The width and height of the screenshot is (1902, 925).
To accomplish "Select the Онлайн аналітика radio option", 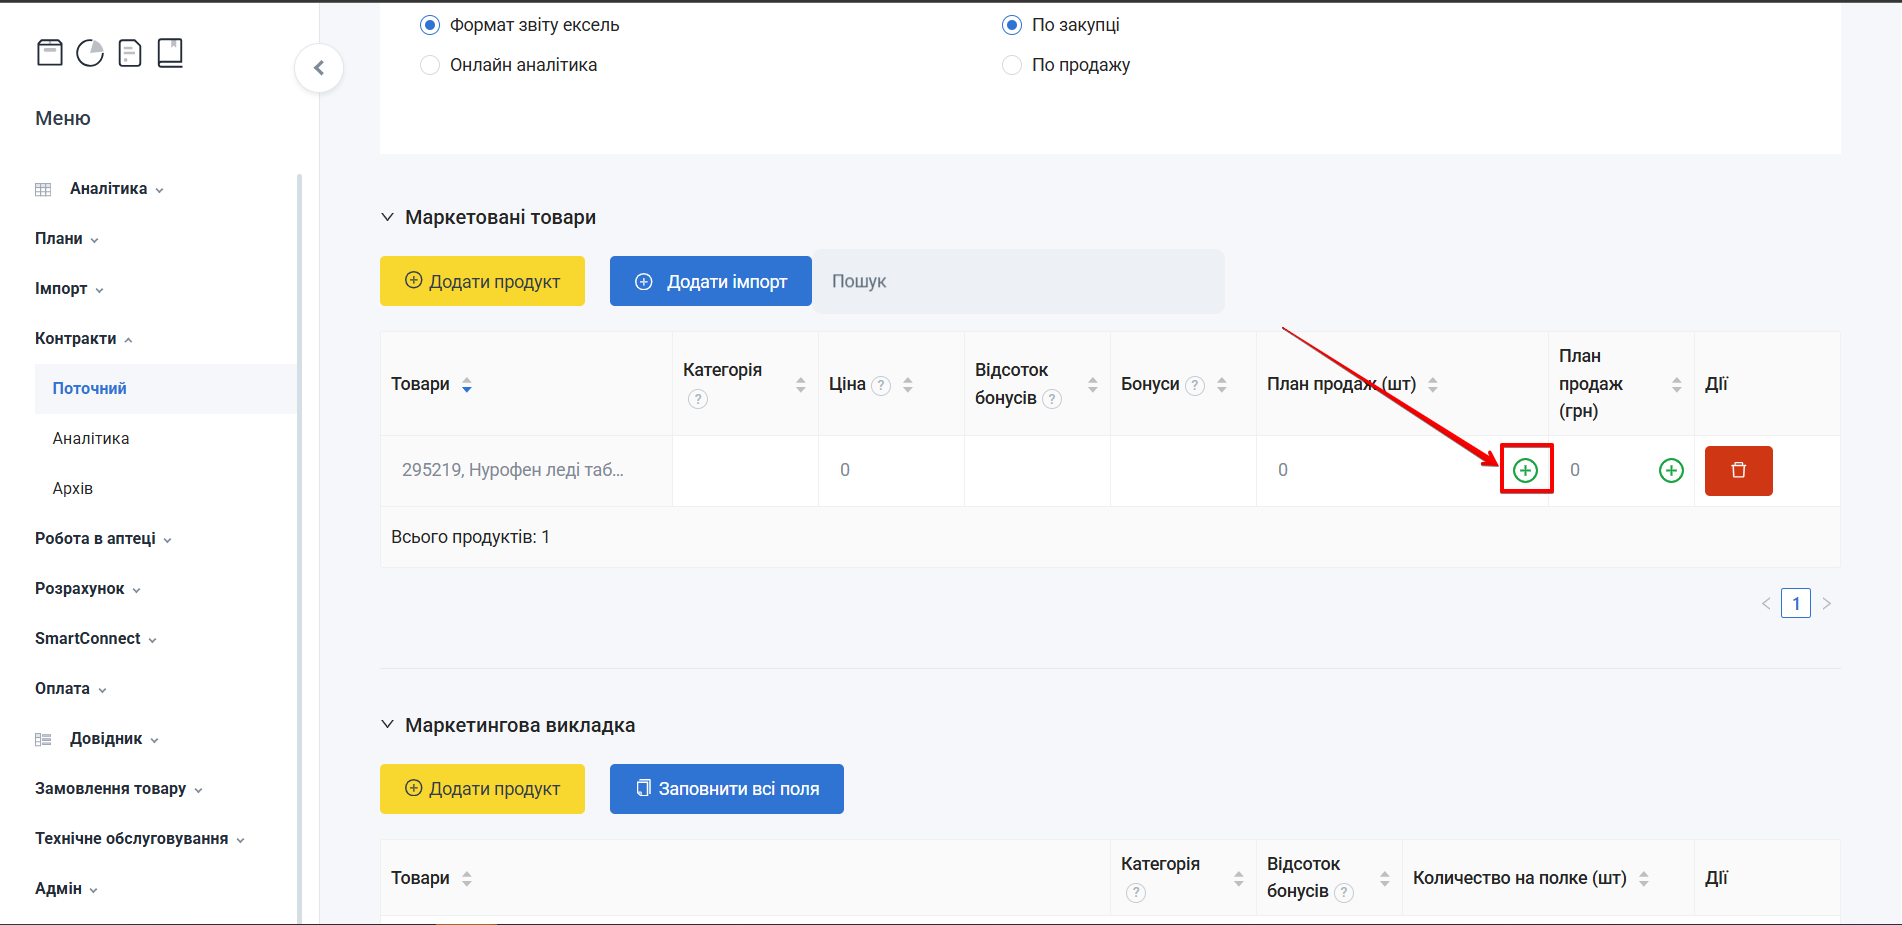I will click(430, 65).
